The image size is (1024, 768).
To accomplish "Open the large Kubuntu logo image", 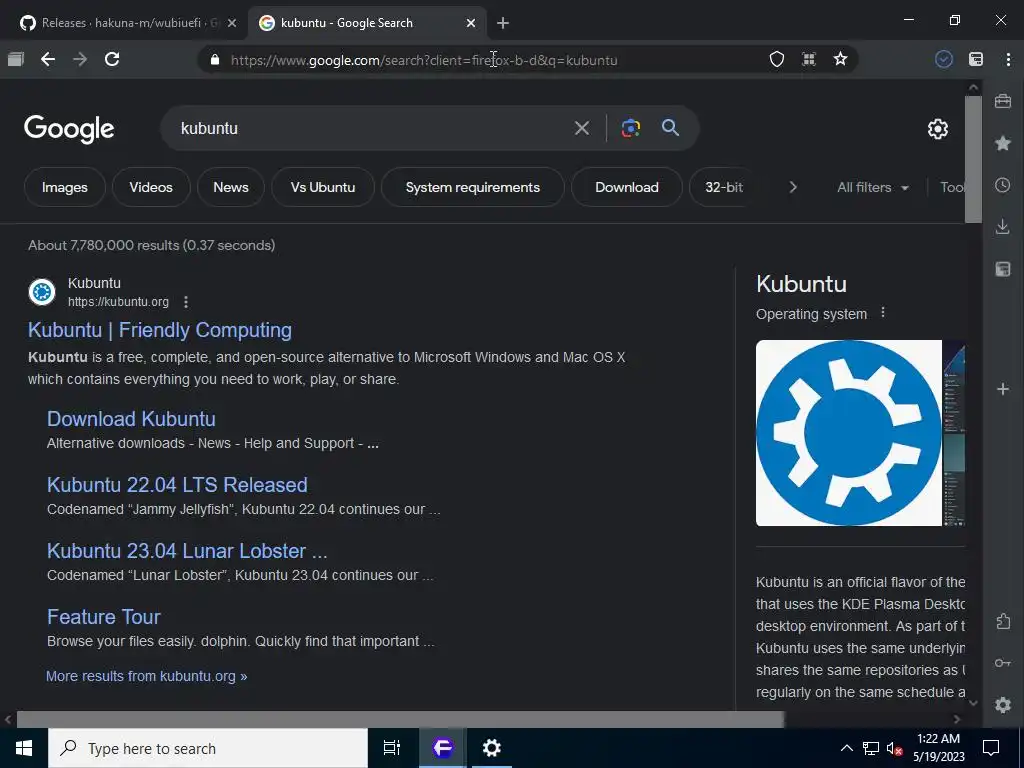I will (848, 432).
